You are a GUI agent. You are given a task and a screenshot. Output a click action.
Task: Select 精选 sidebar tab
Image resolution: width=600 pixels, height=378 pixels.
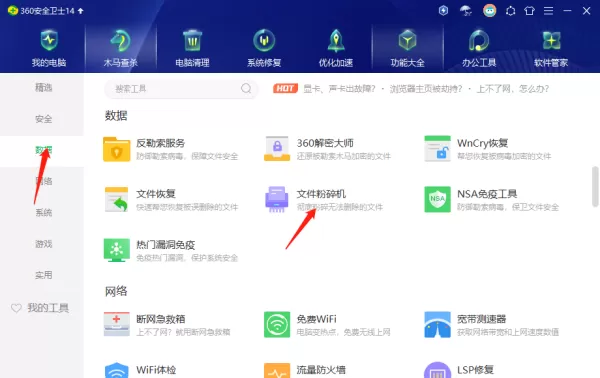pyautogui.click(x=44, y=88)
